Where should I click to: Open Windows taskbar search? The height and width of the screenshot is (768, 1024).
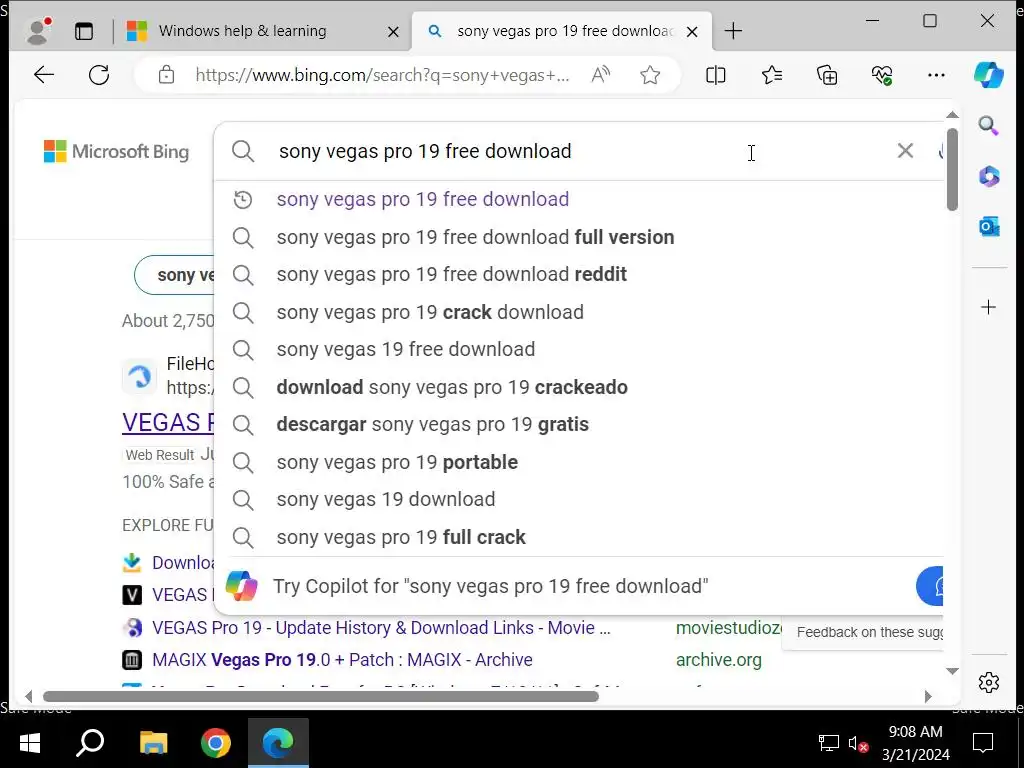tap(90, 743)
